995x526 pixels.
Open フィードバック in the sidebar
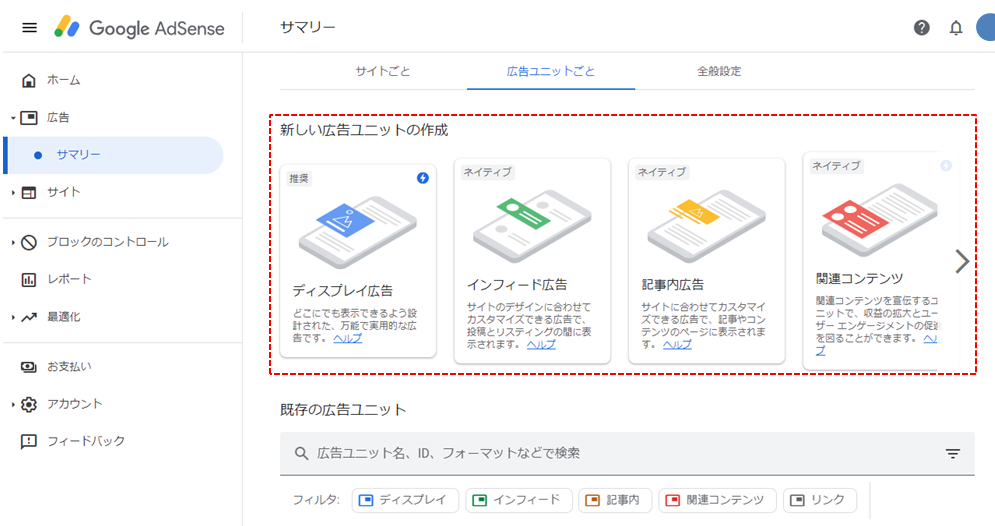coord(86,441)
